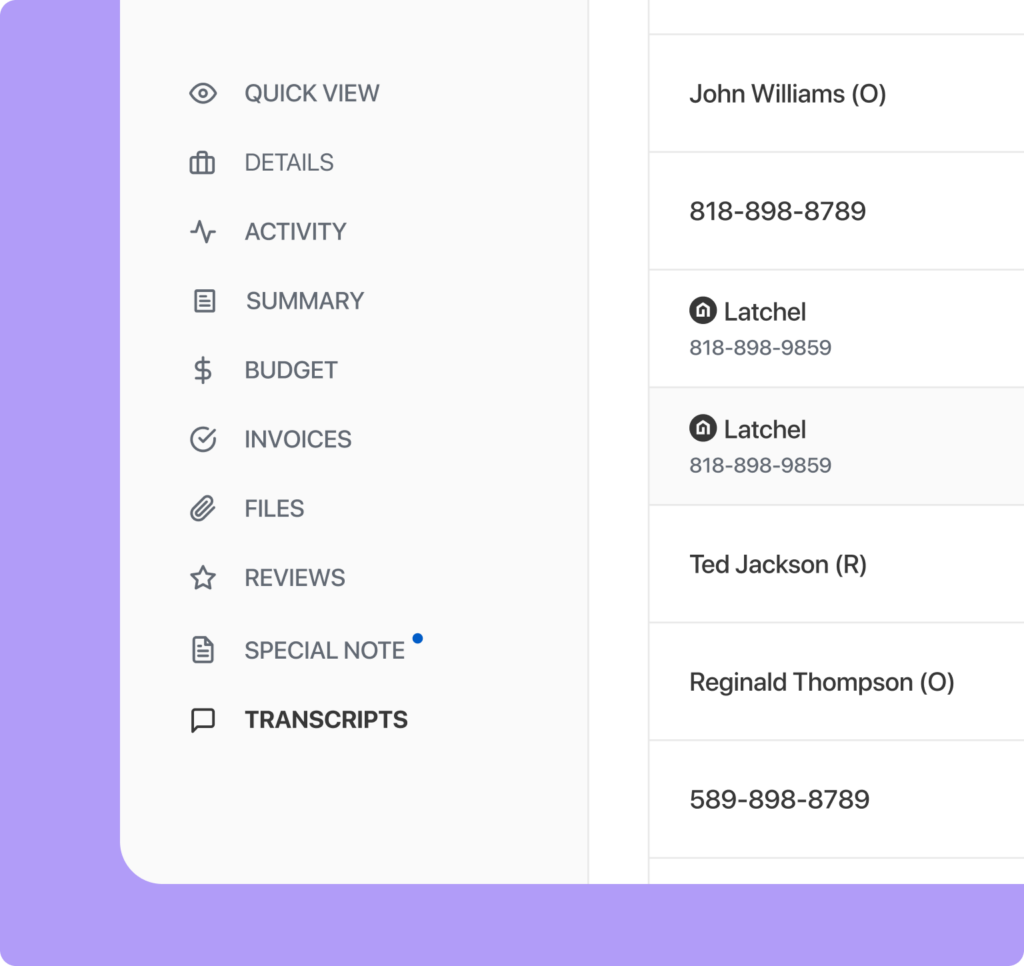Switch to the Transcripts section
The width and height of the screenshot is (1024, 966).
pos(324,719)
